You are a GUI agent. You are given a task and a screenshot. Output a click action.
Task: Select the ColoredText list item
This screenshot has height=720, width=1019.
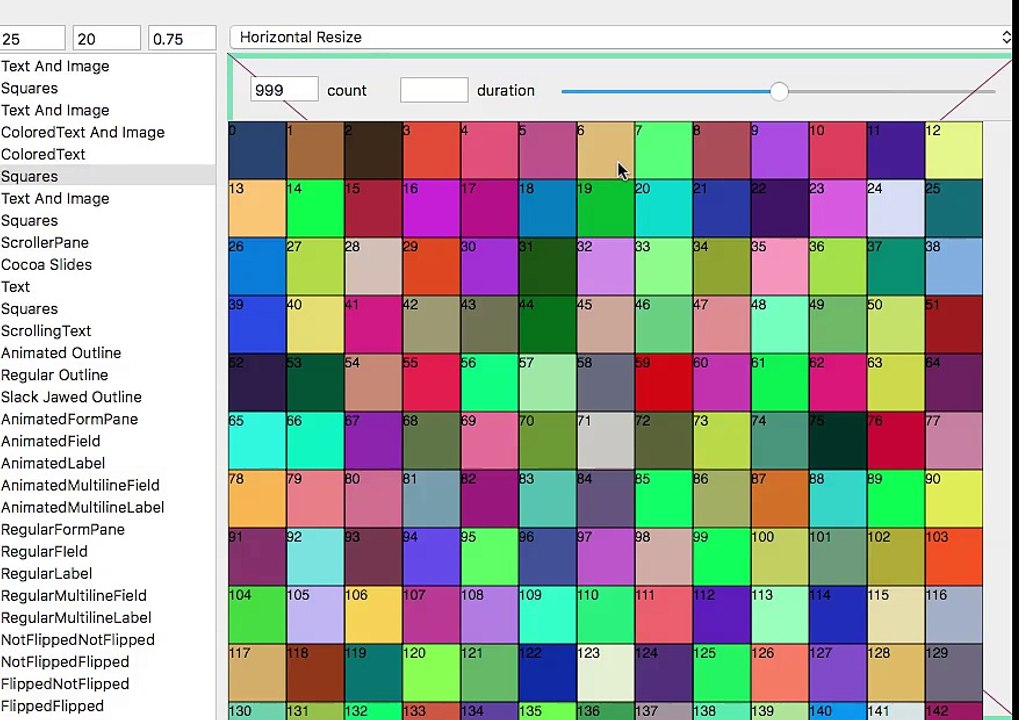(x=107, y=154)
